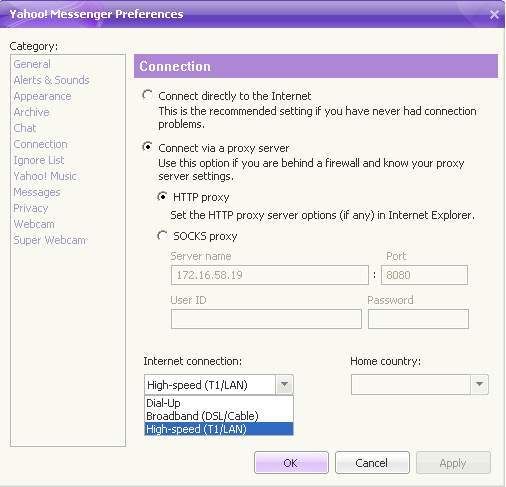Screen dimensions: 506x487
Task: Open the Appearance category
Action: click(42, 96)
